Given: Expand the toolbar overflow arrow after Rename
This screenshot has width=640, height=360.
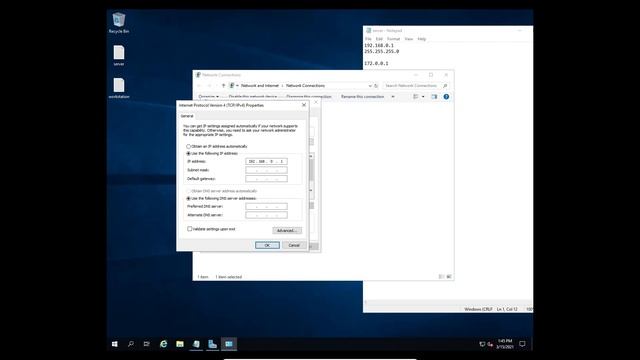Looking at the screenshot, I should pyautogui.click(x=393, y=97).
